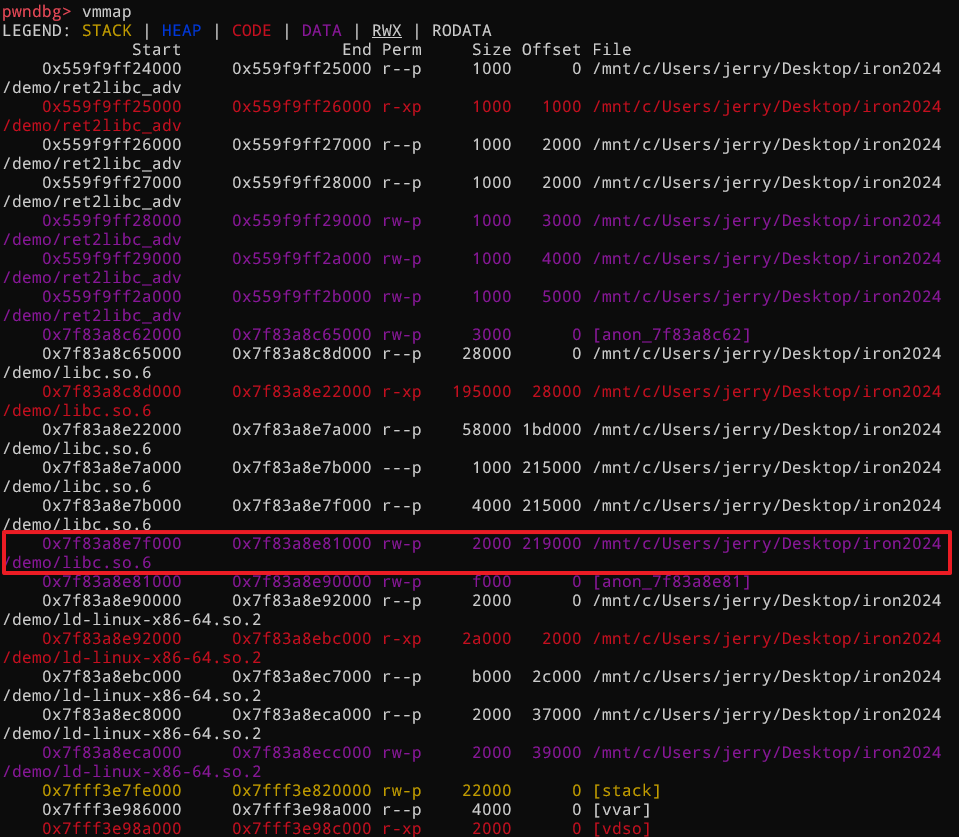Image resolution: width=959 pixels, height=837 pixels.
Task: Click the CODE legend label
Action: [251, 30]
